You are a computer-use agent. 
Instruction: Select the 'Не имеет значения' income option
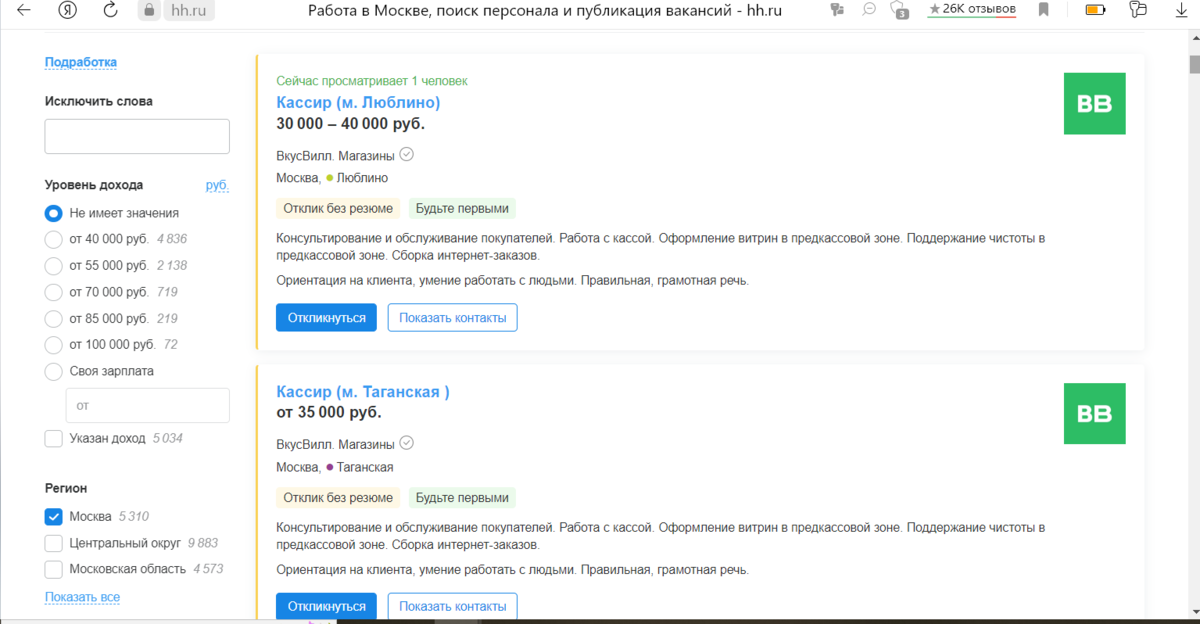(x=54, y=213)
